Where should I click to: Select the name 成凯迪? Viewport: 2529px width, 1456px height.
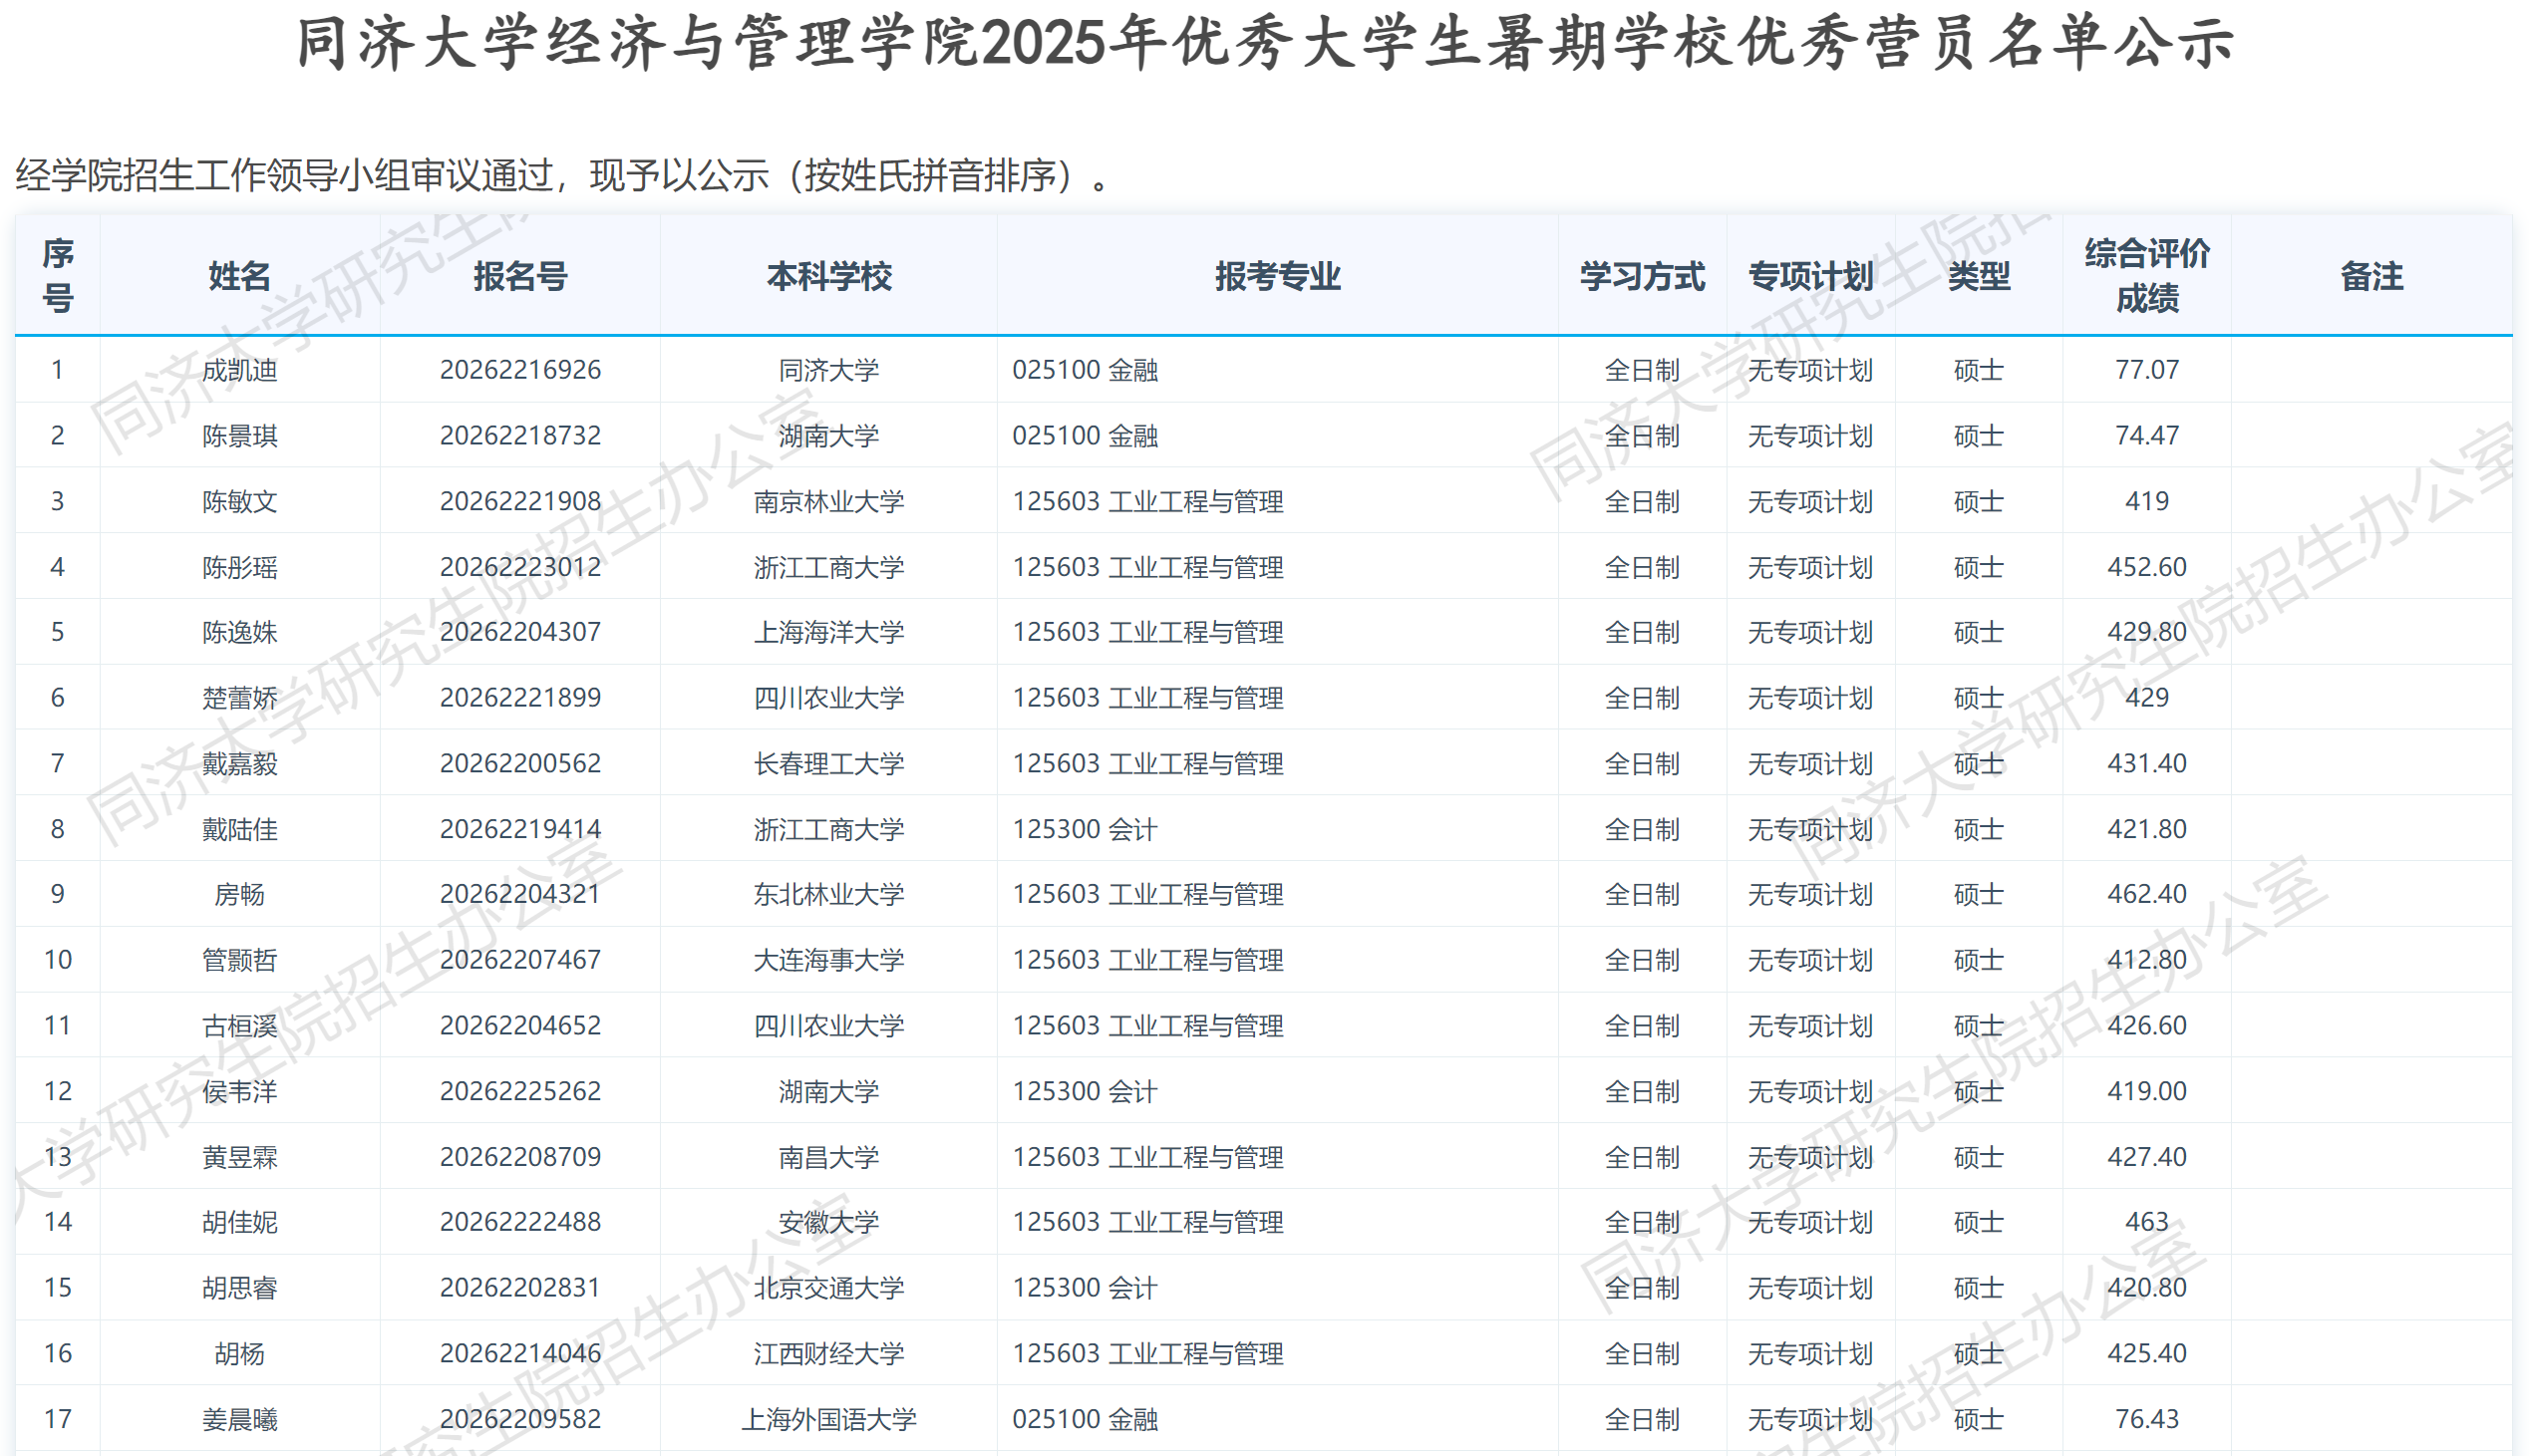tap(240, 370)
